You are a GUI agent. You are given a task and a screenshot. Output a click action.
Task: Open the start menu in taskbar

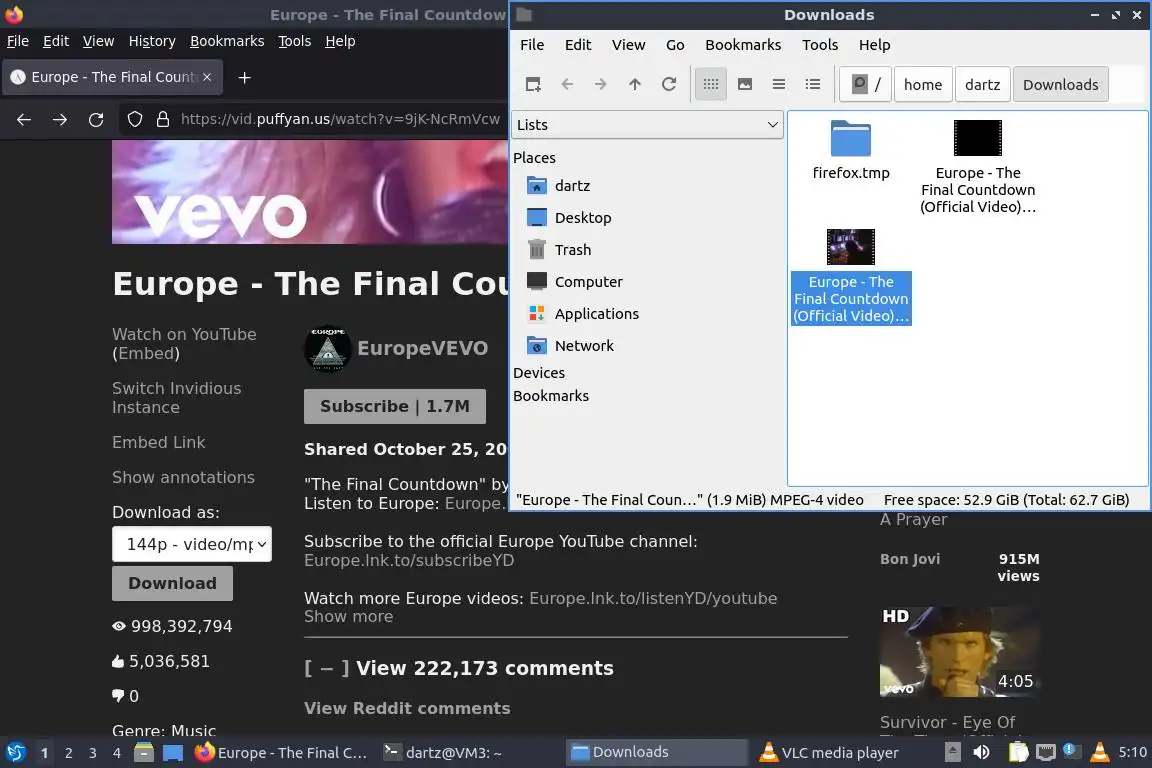tap(15, 753)
